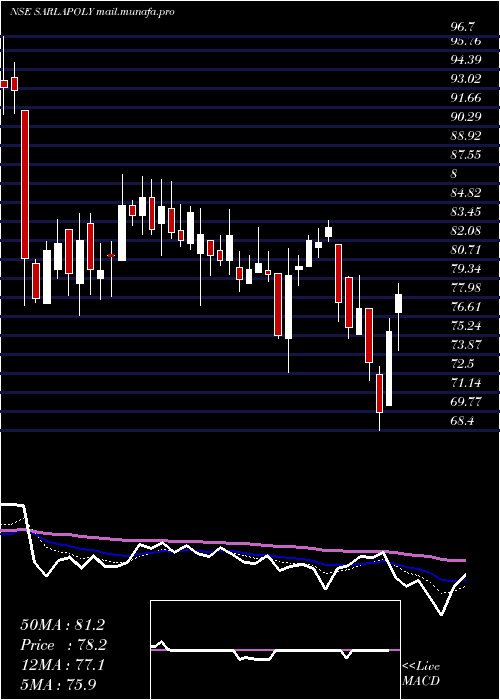Select the 90.29 price axis label

coord(466,117)
